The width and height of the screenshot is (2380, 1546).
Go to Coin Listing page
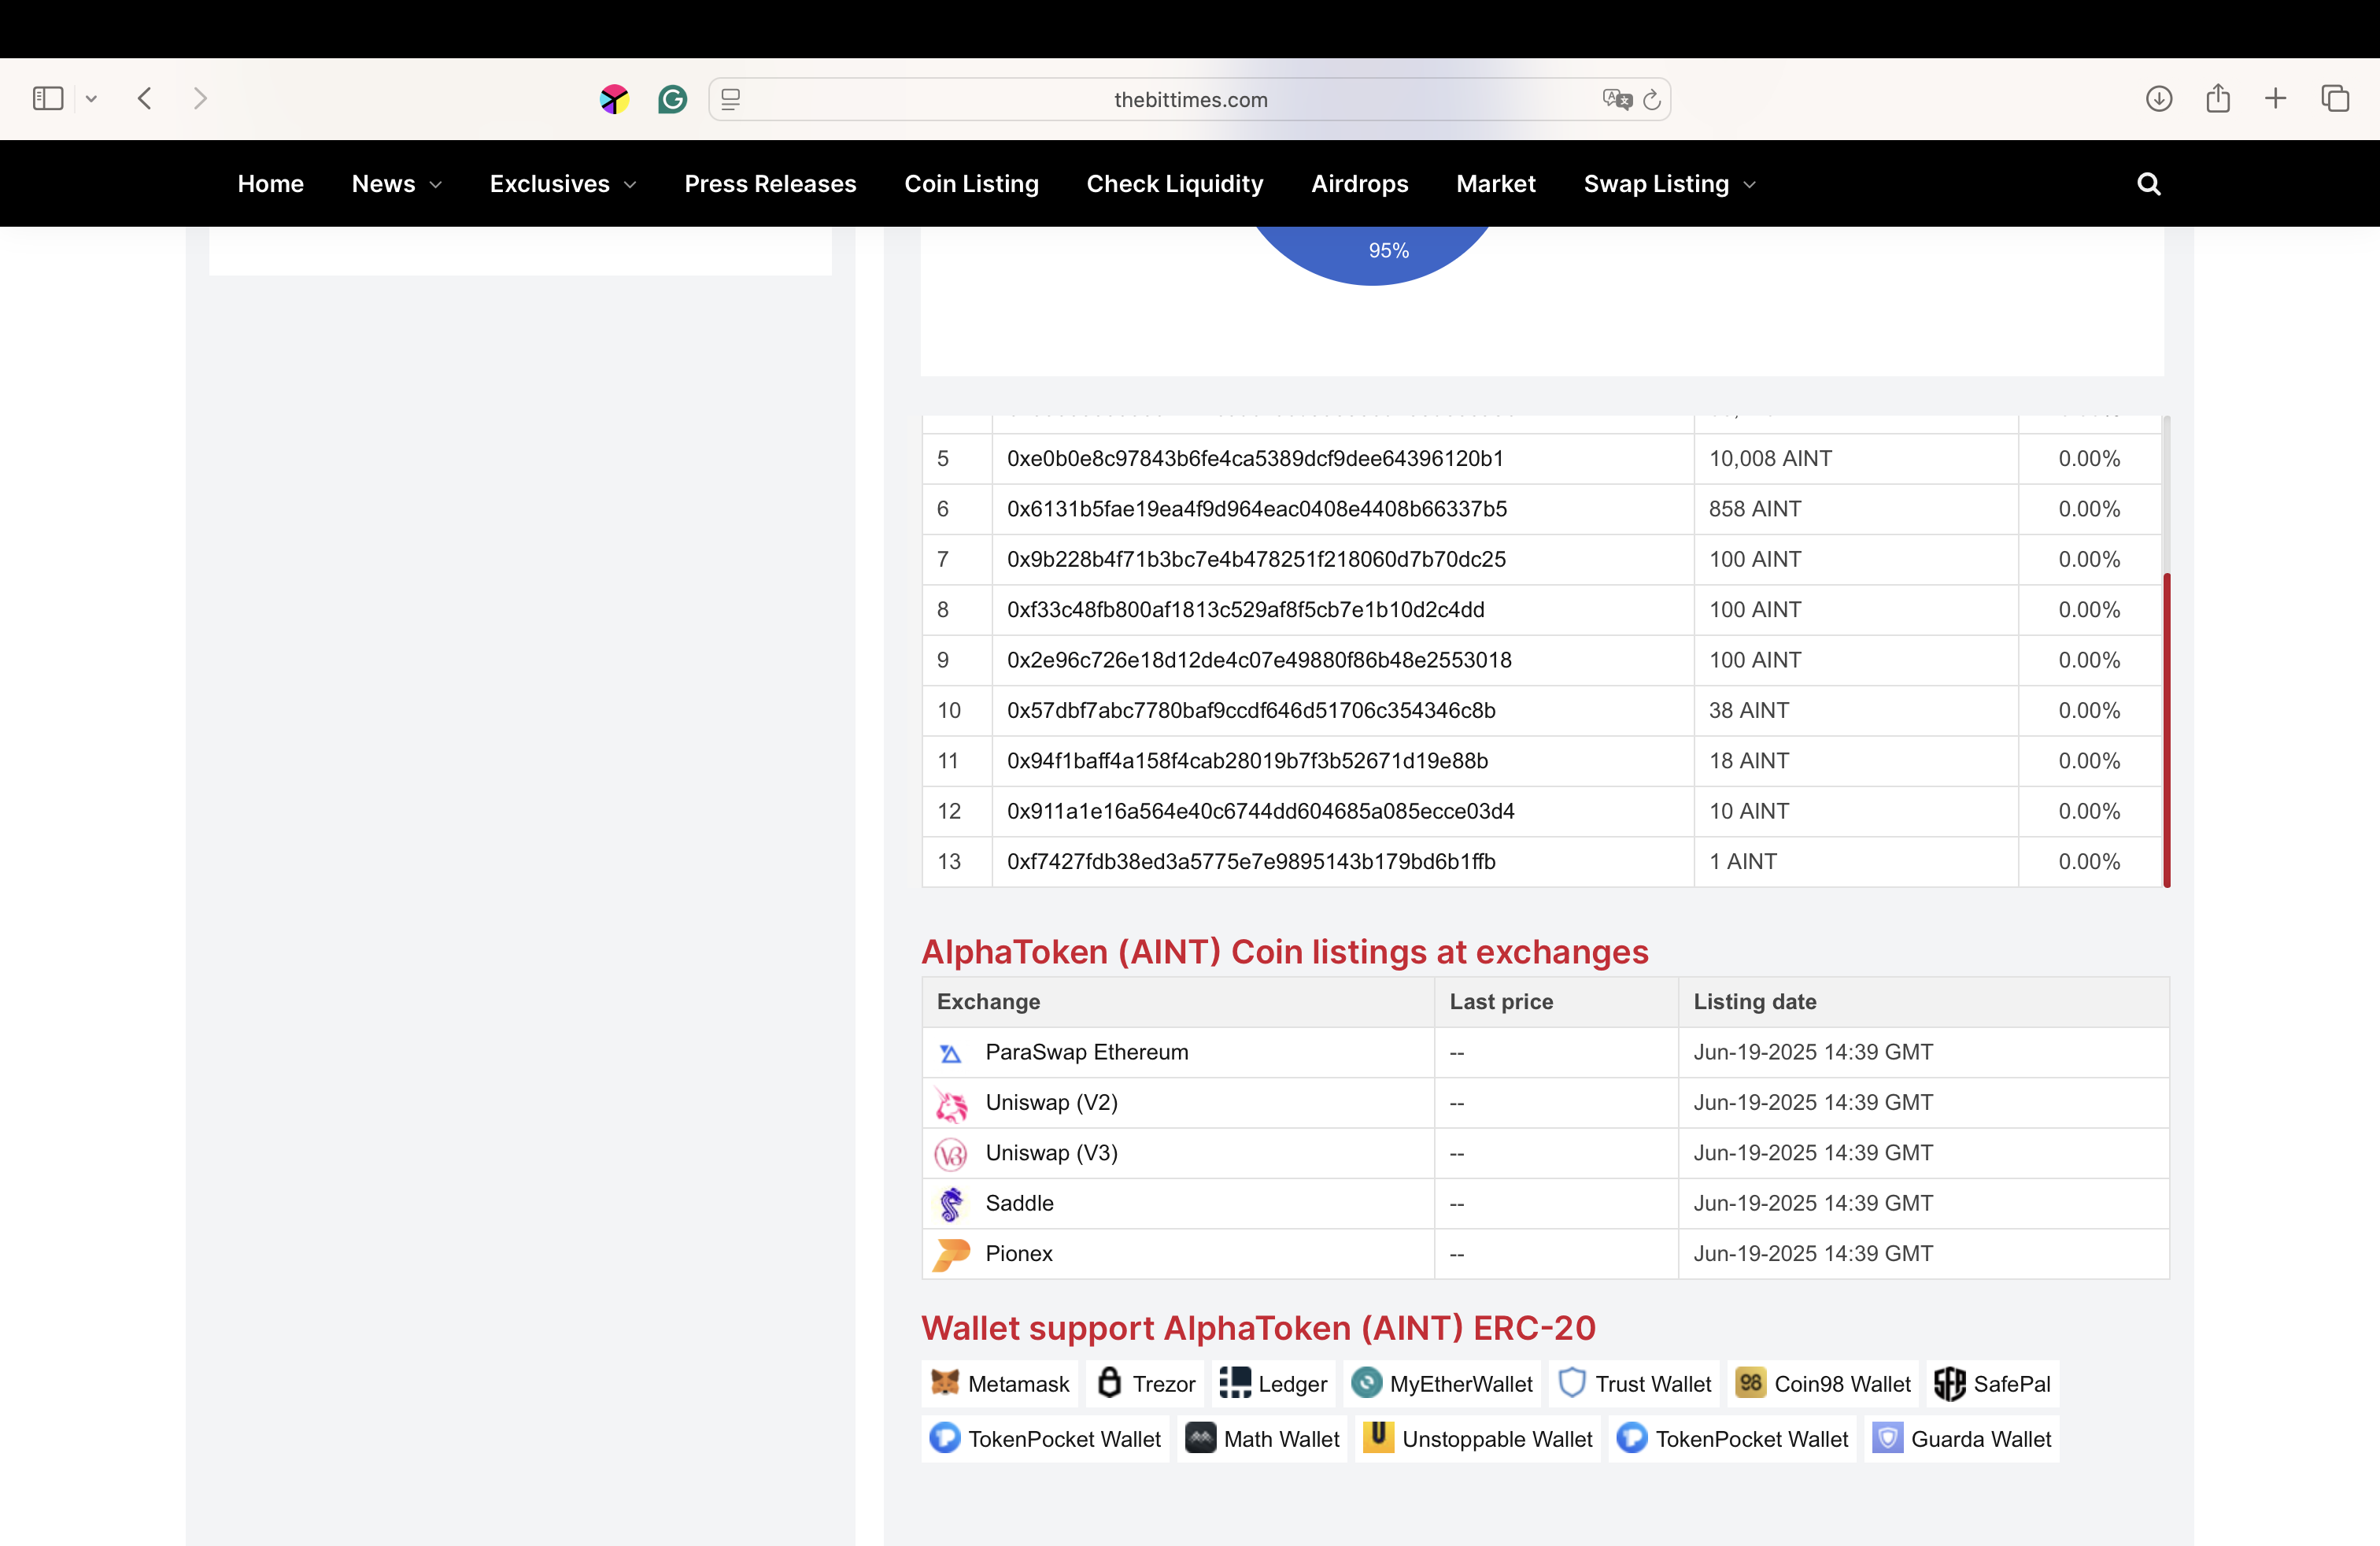point(971,184)
